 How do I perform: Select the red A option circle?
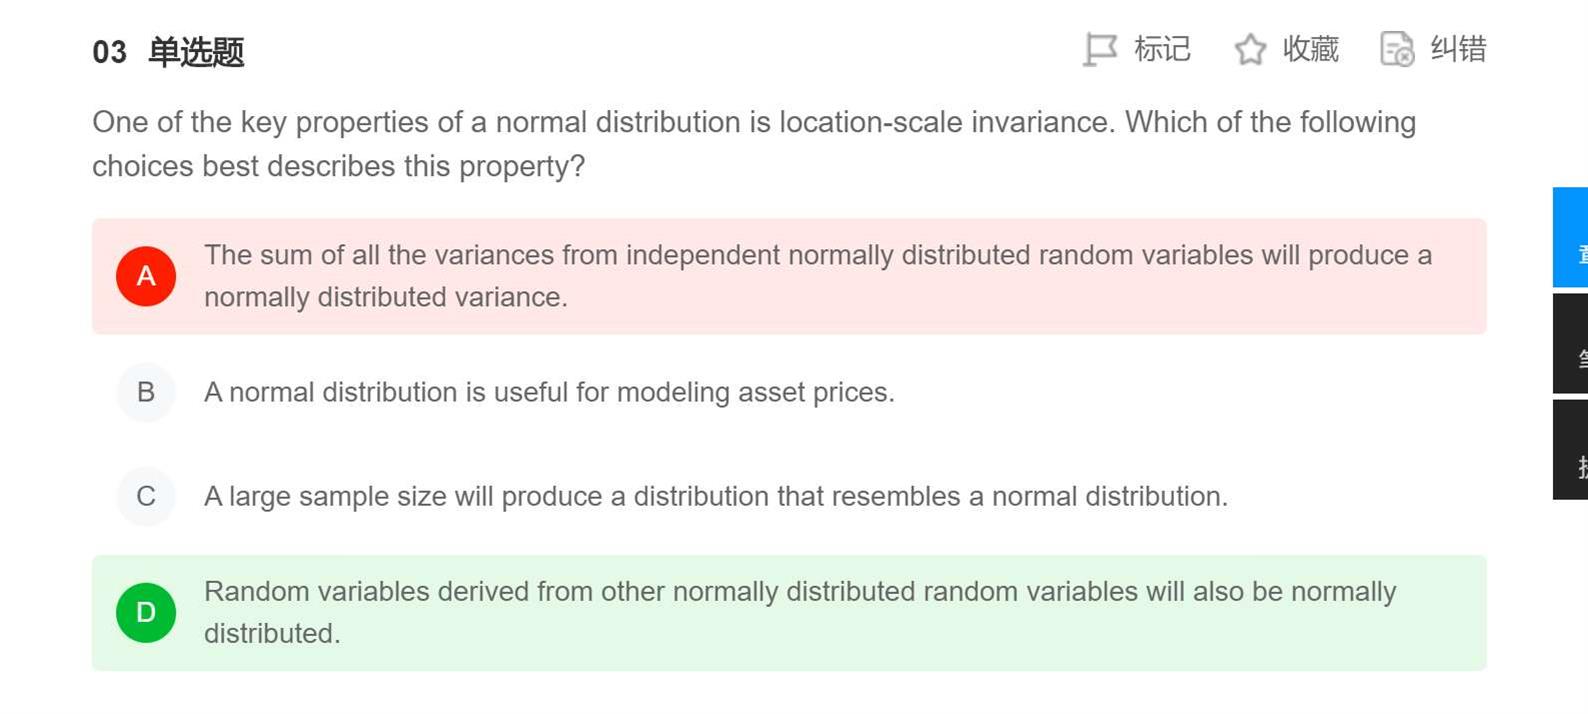tap(146, 276)
